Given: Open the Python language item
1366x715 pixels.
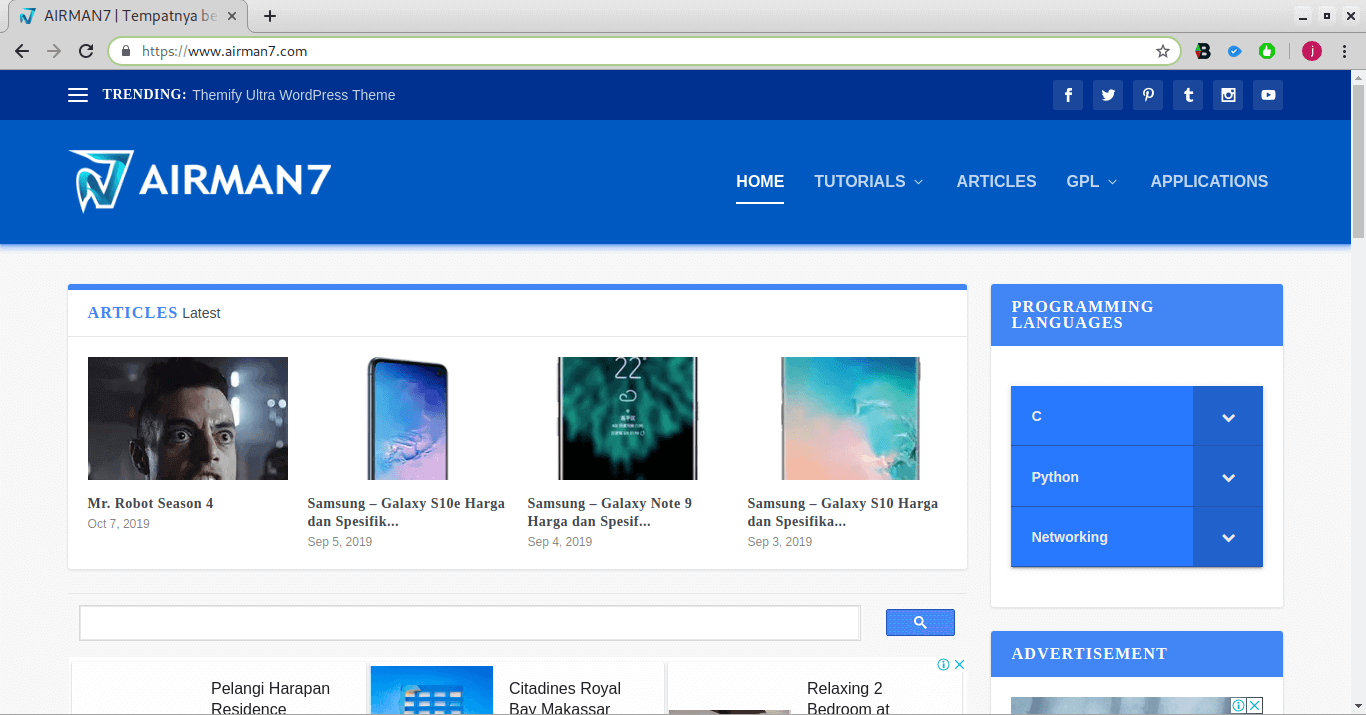Looking at the screenshot, I should click(1102, 477).
